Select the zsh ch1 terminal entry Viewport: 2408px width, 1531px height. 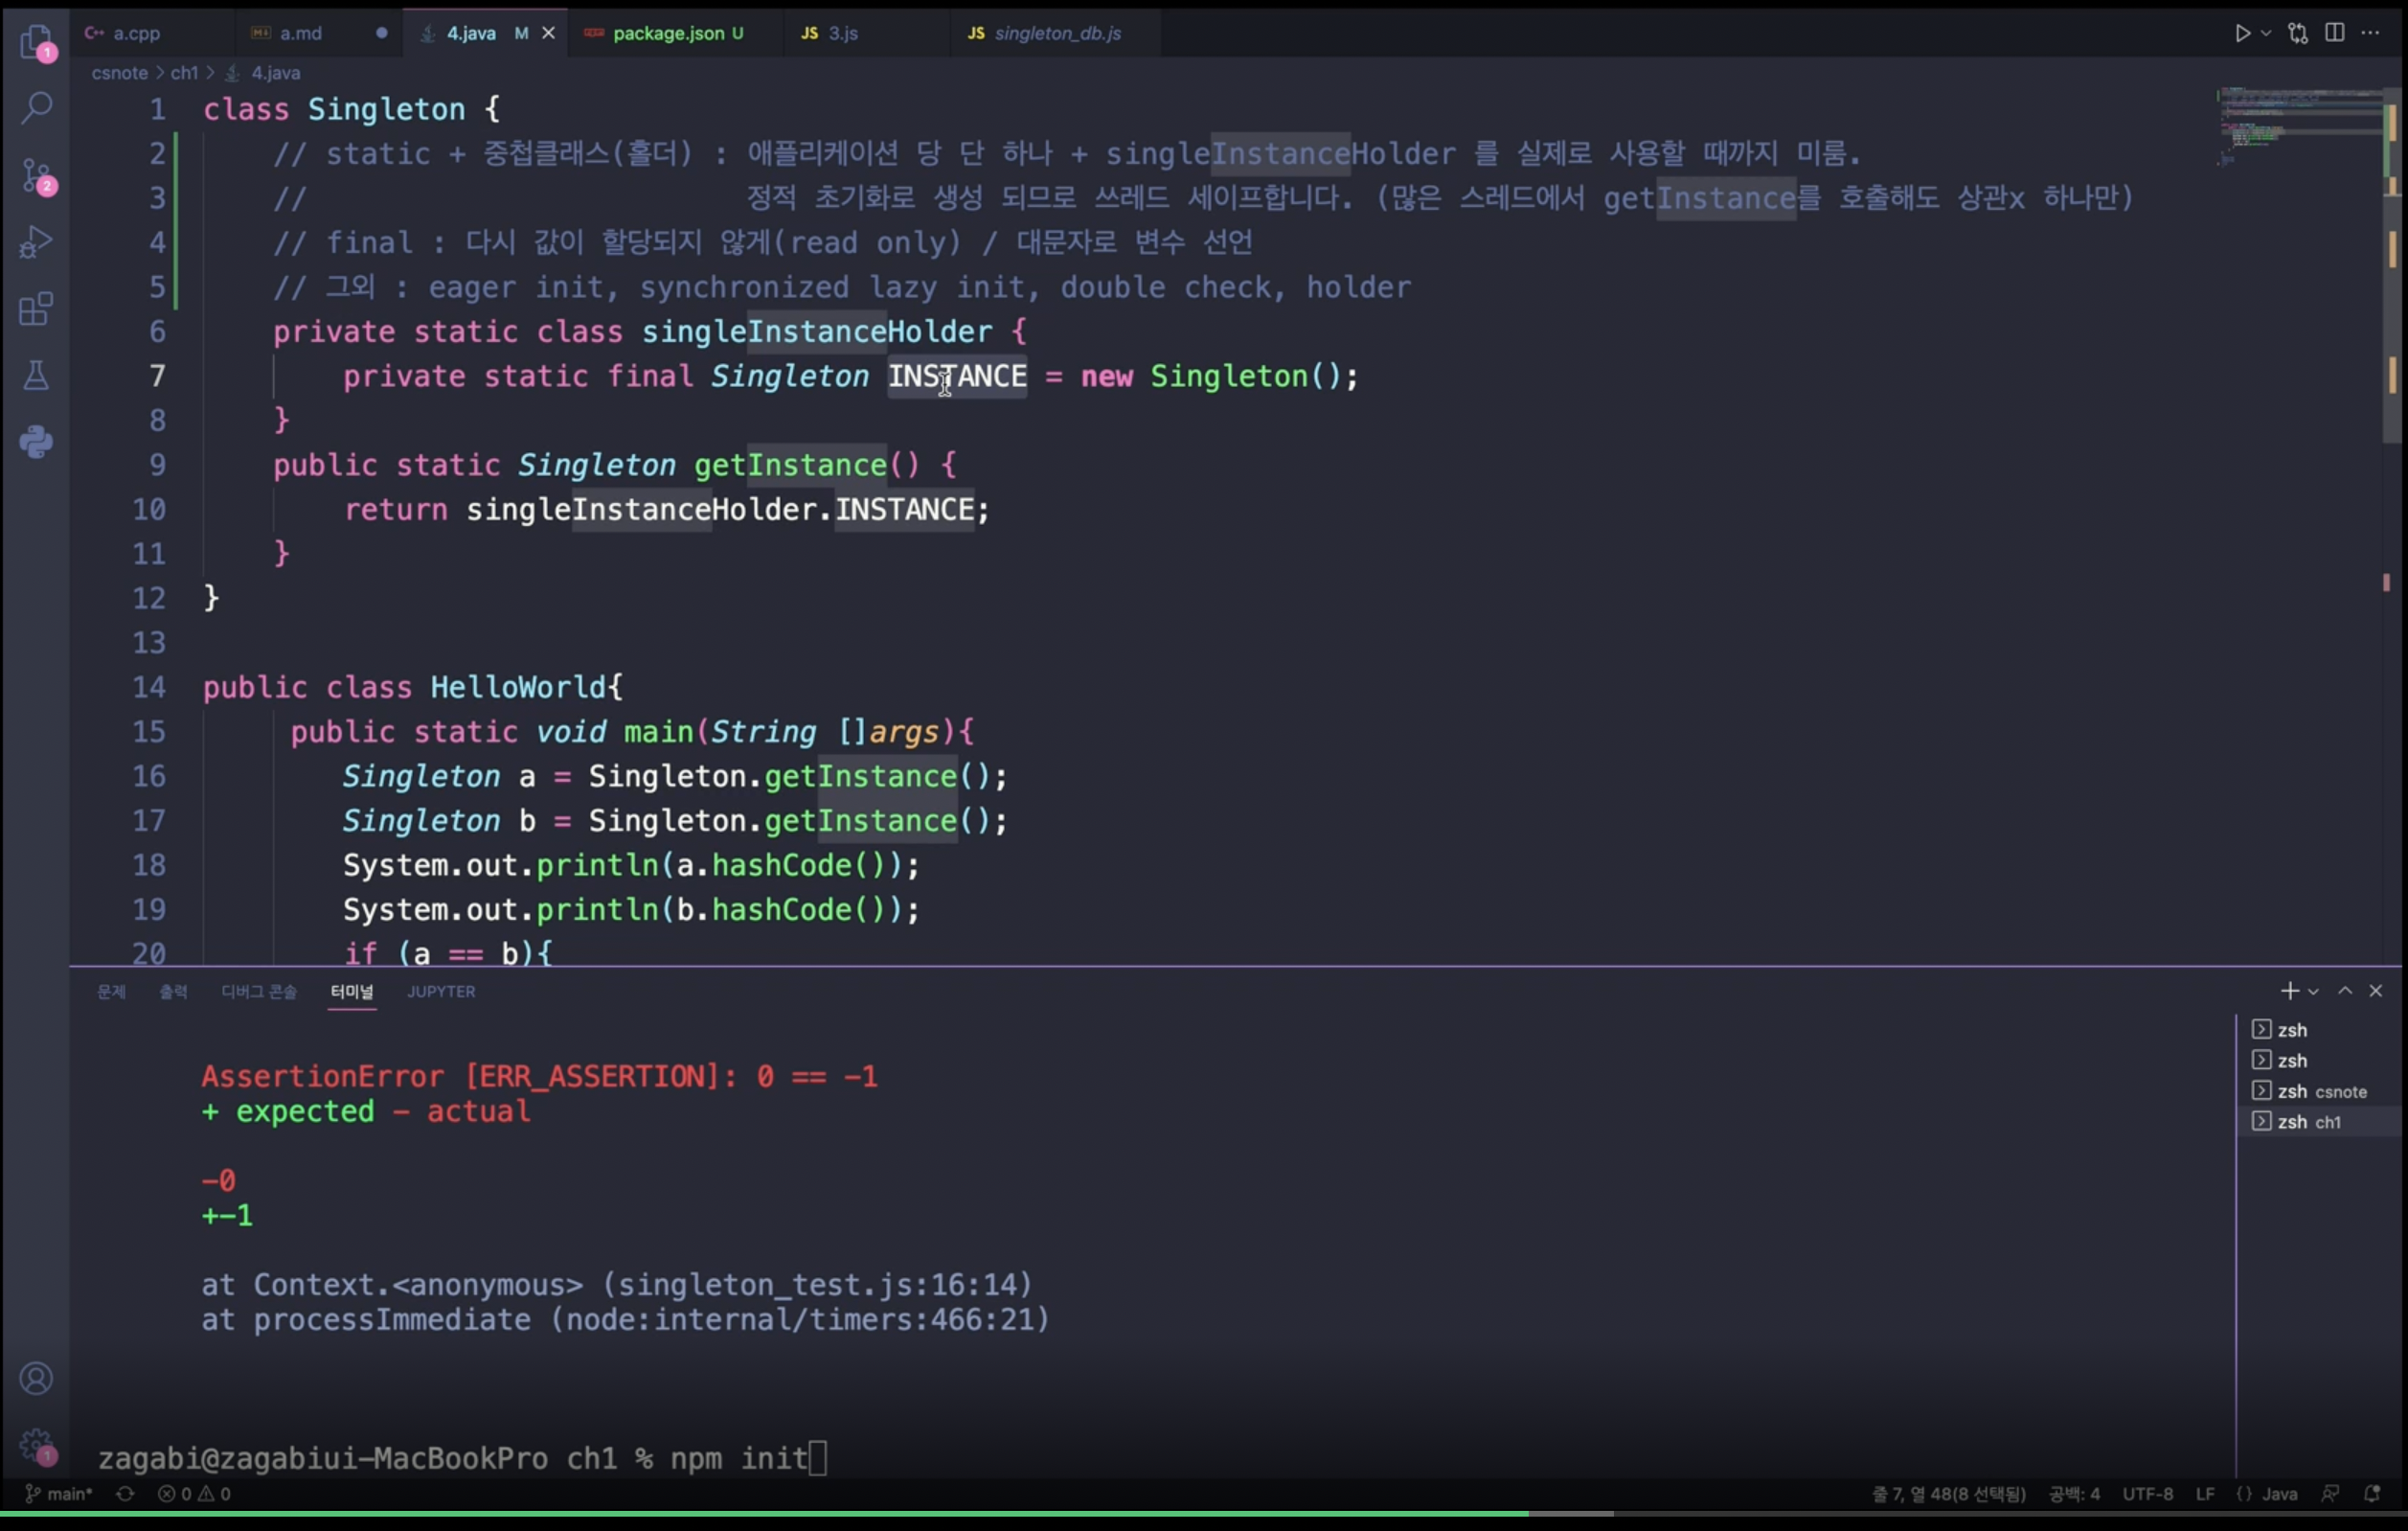(x=2319, y=1122)
